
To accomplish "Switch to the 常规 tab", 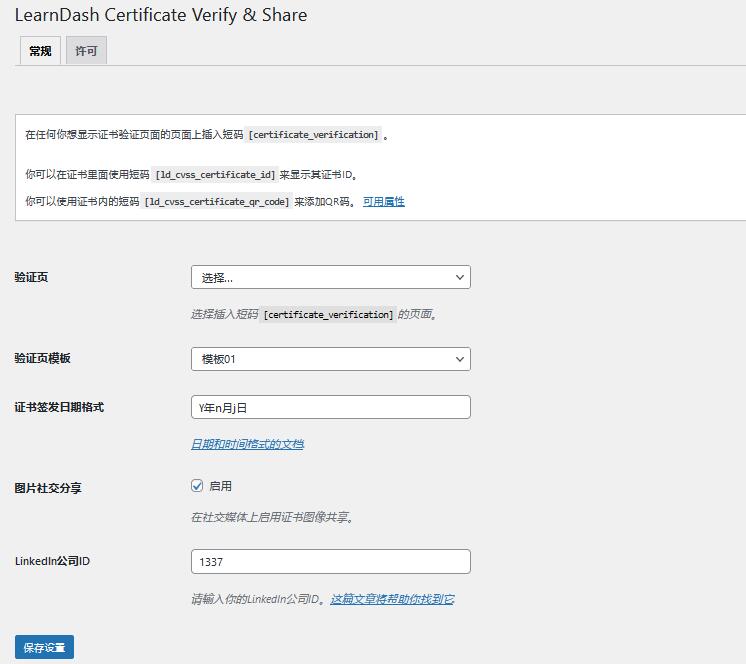I will point(40,51).
